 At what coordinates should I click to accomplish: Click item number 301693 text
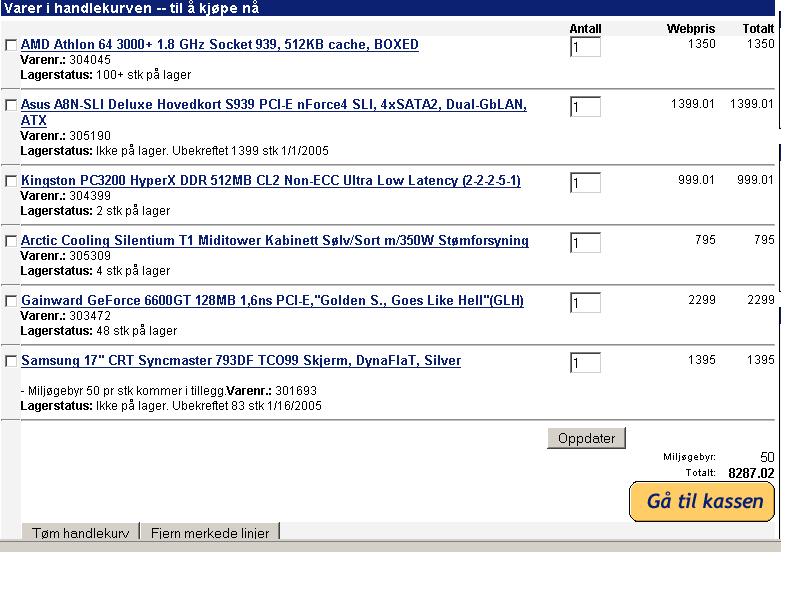coord(296,391)
